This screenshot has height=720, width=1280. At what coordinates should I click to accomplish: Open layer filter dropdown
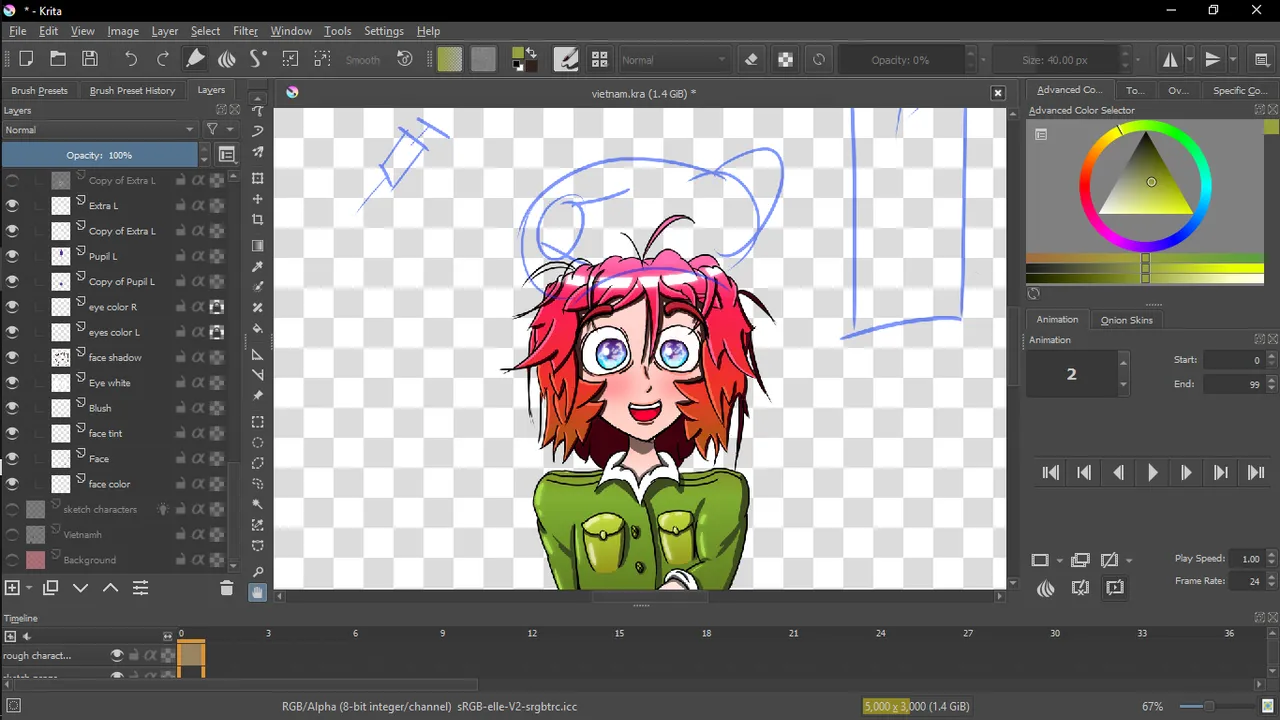[219, 130]
